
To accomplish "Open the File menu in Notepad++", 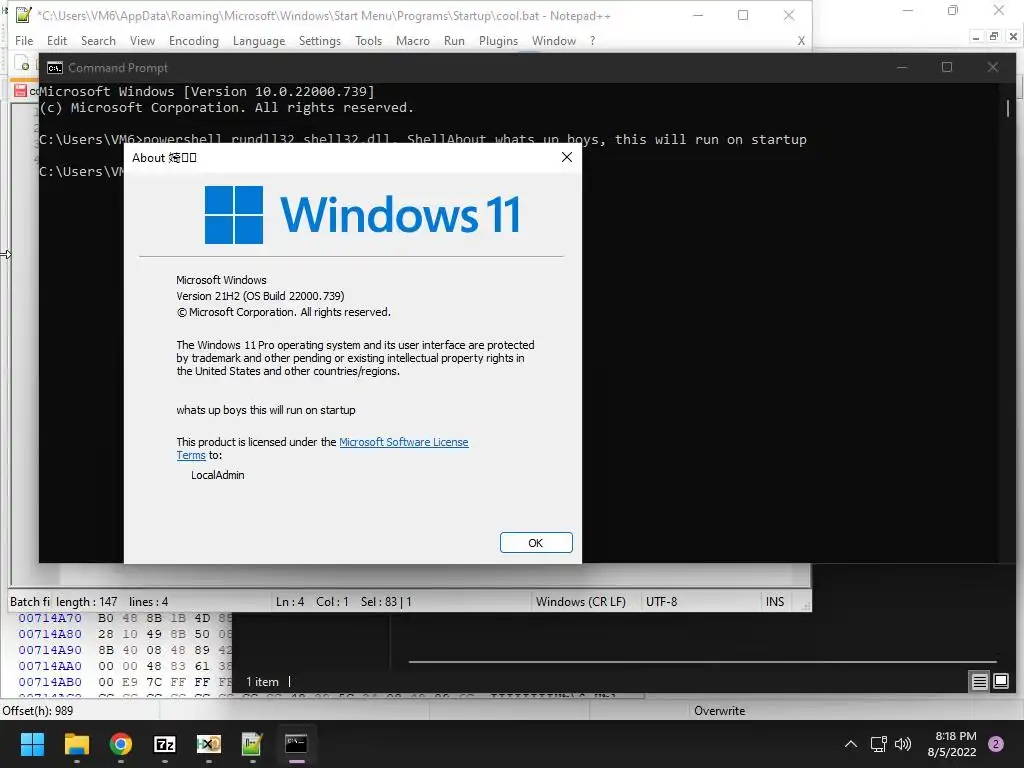I will (24, 40).
